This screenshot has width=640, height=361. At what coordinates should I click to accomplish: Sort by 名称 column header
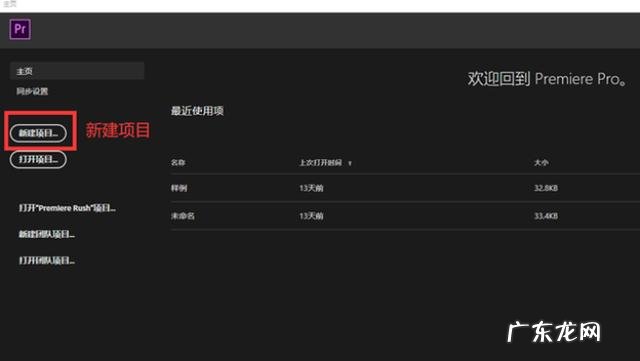point(178,163)
